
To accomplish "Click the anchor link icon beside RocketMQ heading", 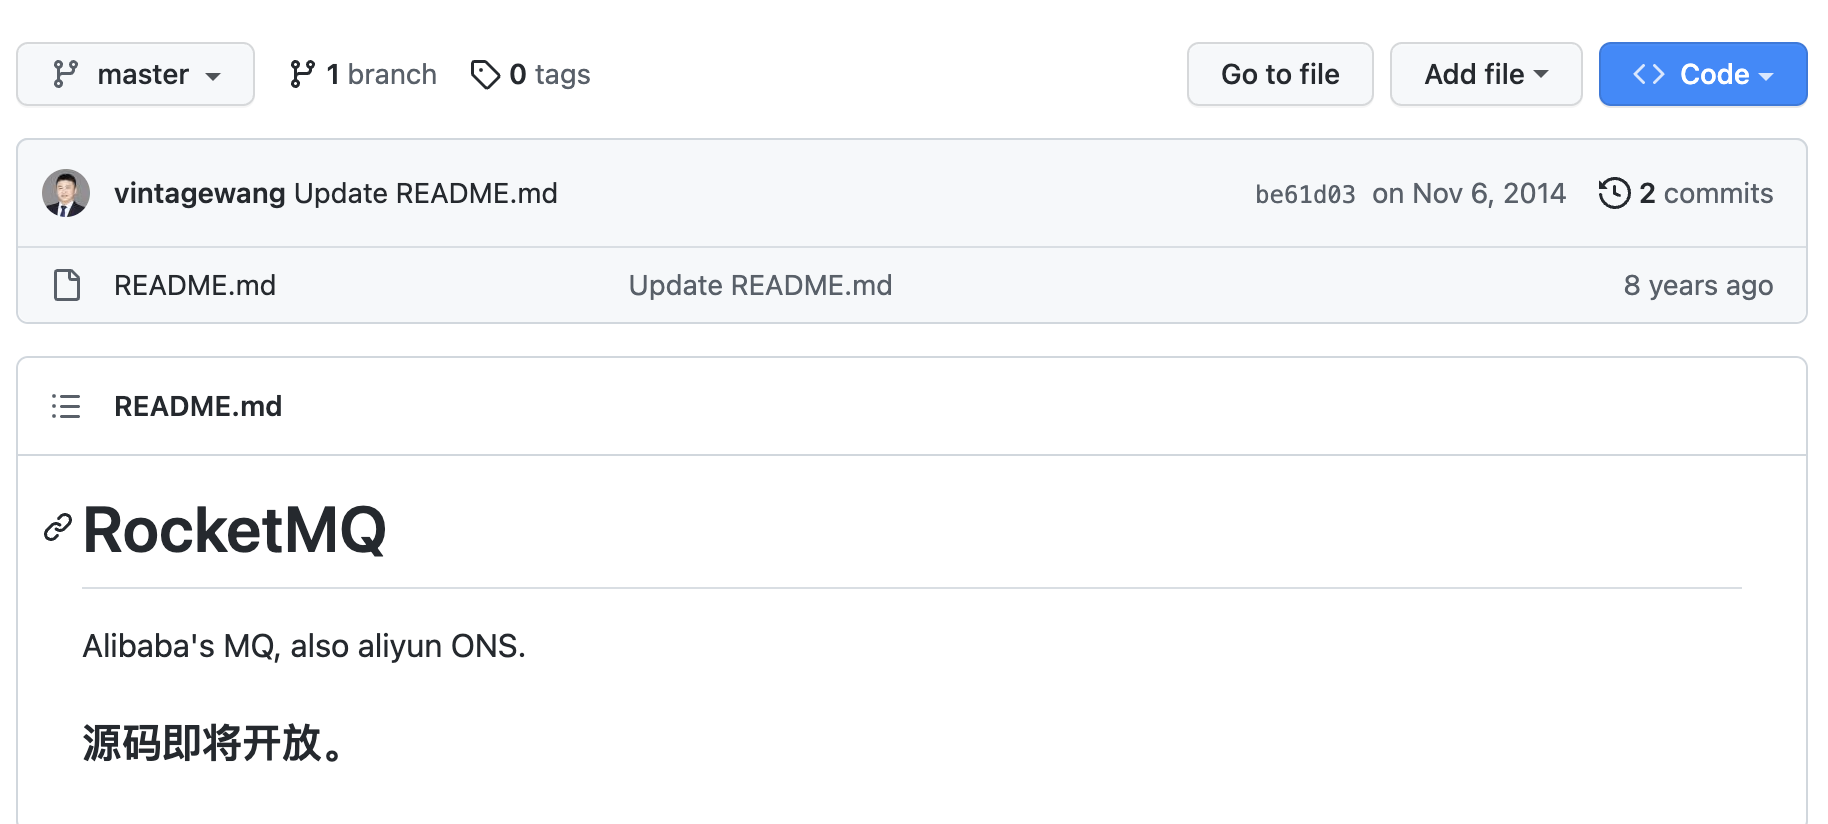I will pyautogui.click(x=58, y=527).
